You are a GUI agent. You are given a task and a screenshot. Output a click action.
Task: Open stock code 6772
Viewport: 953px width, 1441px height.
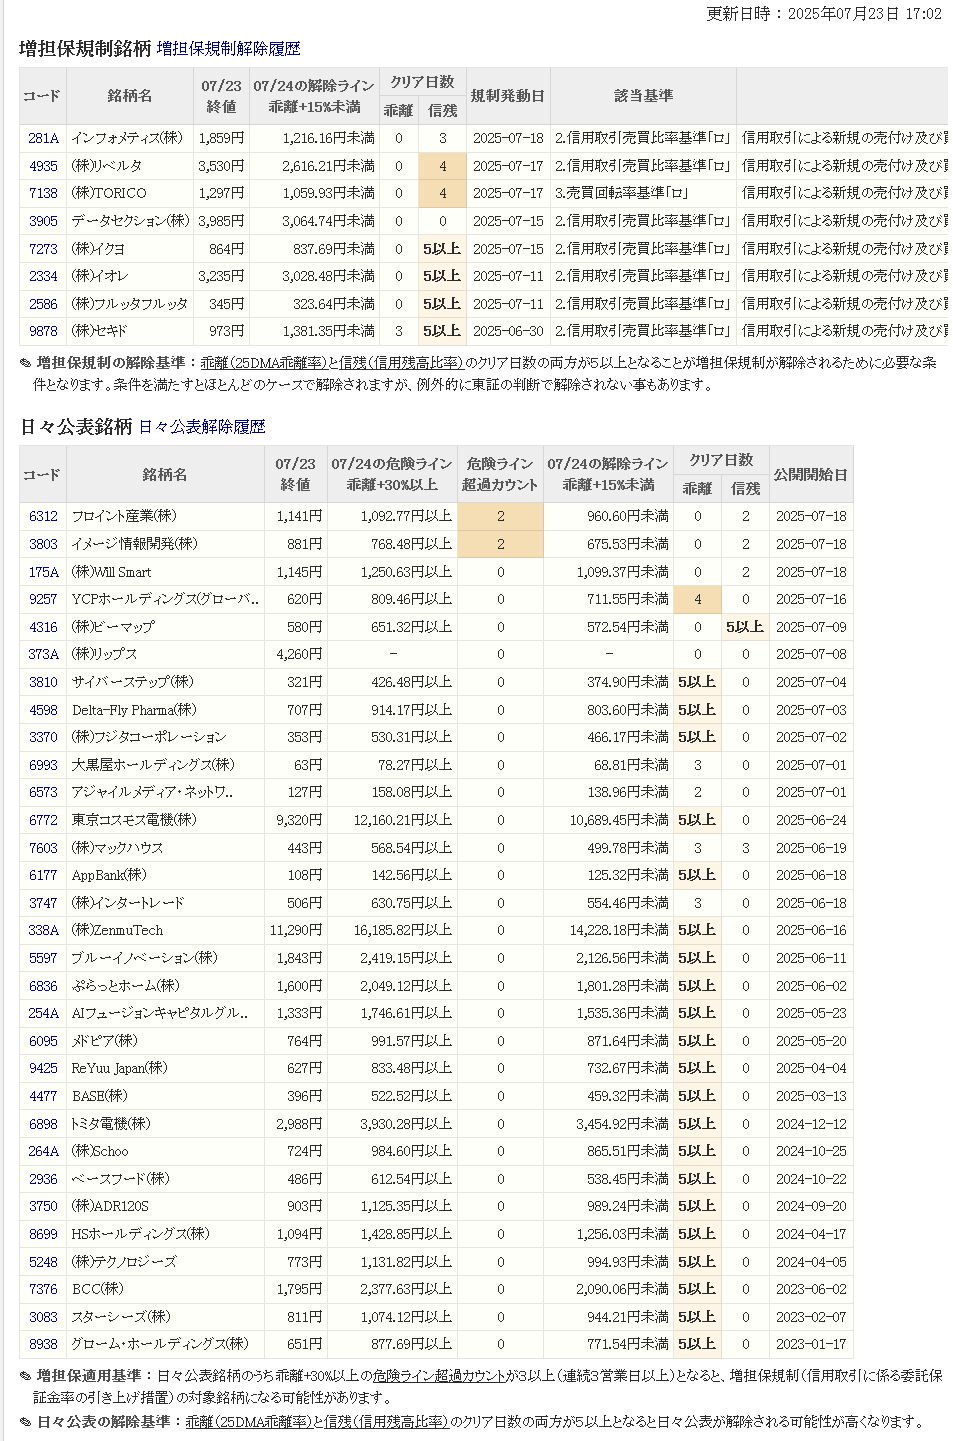tap(43, 820)
